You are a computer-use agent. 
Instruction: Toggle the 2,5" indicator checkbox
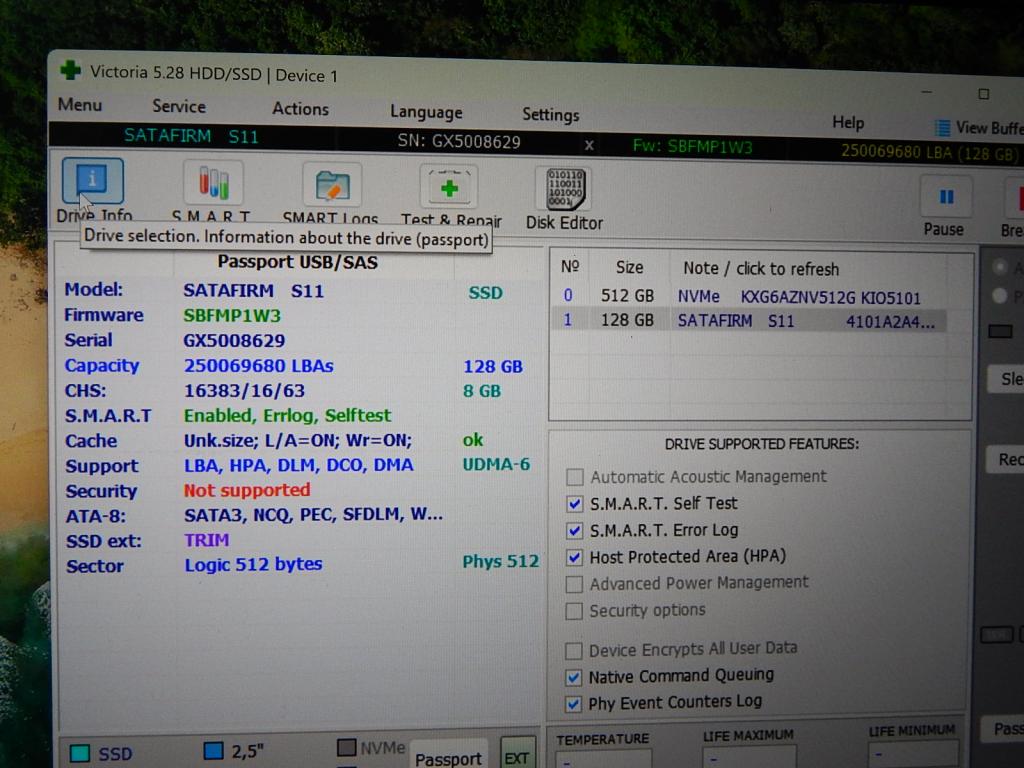[x=214, y=750]
